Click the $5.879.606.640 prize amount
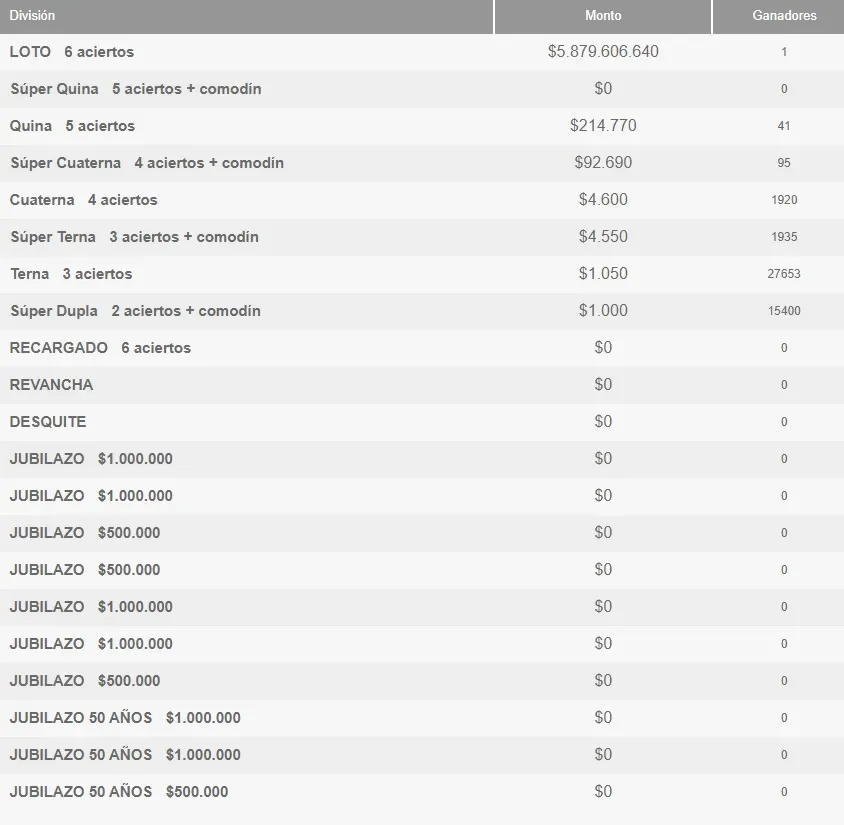 click(604, 51)
